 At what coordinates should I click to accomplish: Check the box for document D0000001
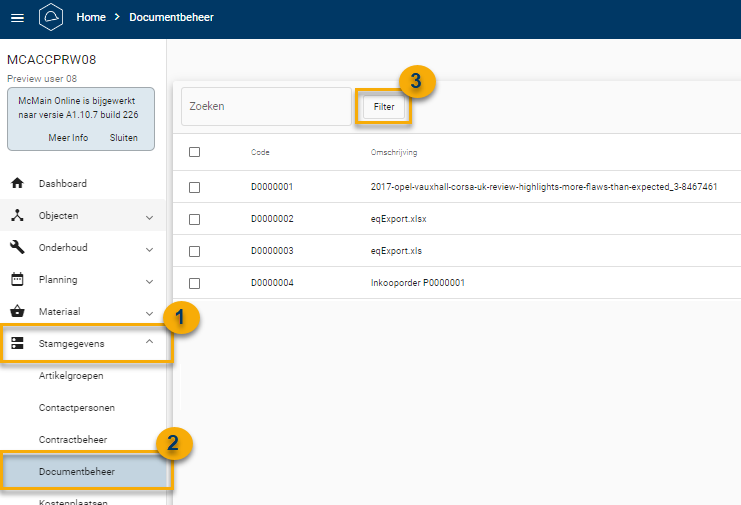coord(195,187)
